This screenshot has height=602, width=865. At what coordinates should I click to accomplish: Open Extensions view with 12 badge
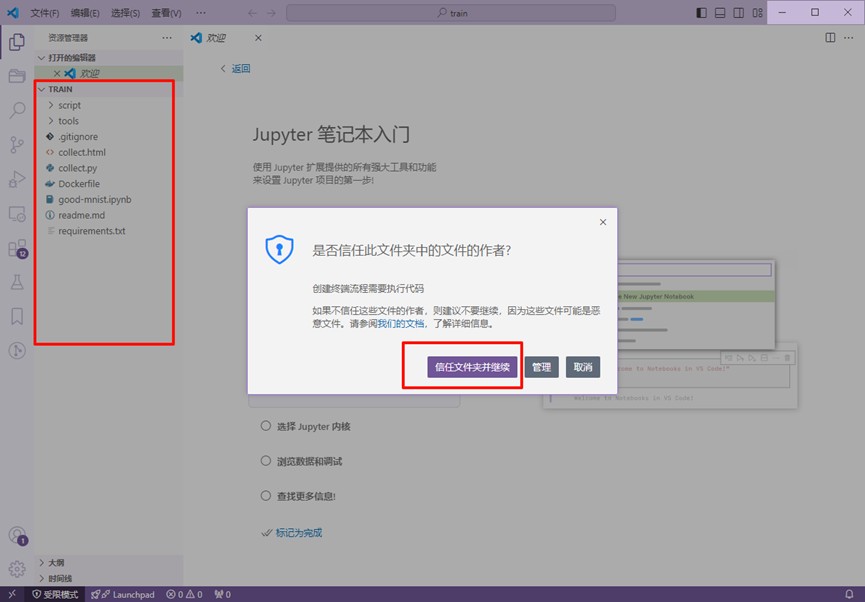coord(17,248)
